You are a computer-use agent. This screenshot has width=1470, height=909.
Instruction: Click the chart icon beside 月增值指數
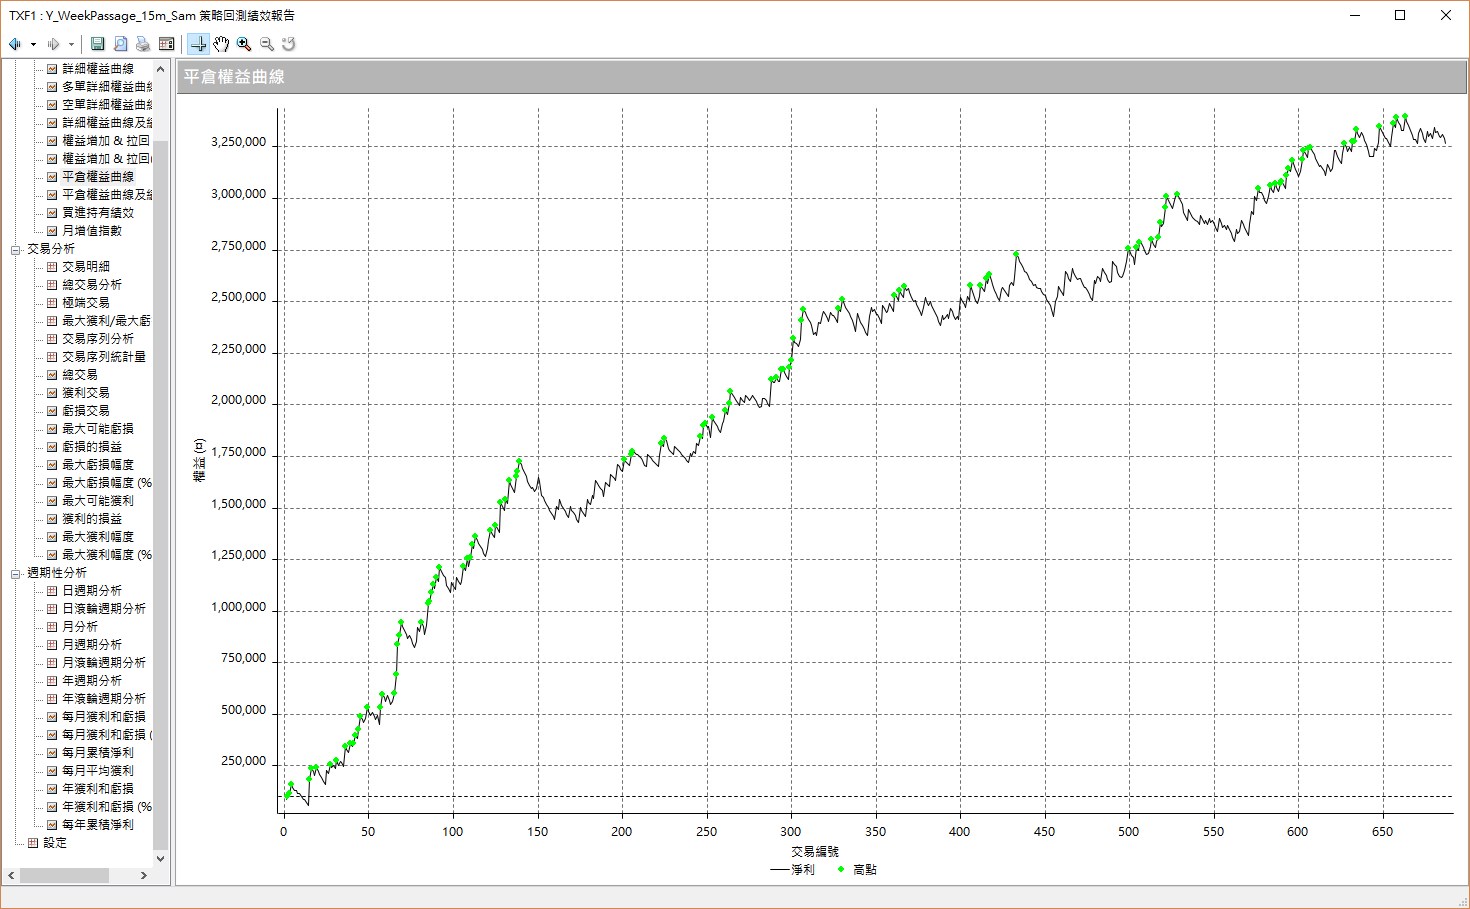(53, 231)
